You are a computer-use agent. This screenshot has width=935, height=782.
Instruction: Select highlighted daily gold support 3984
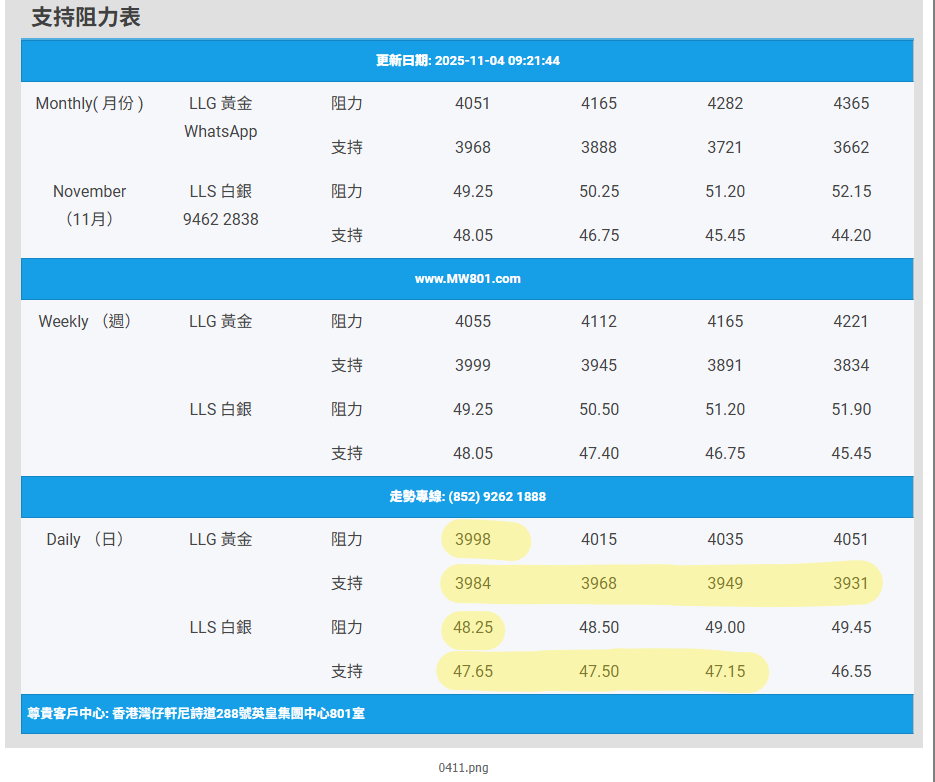(x=473, y=584)
